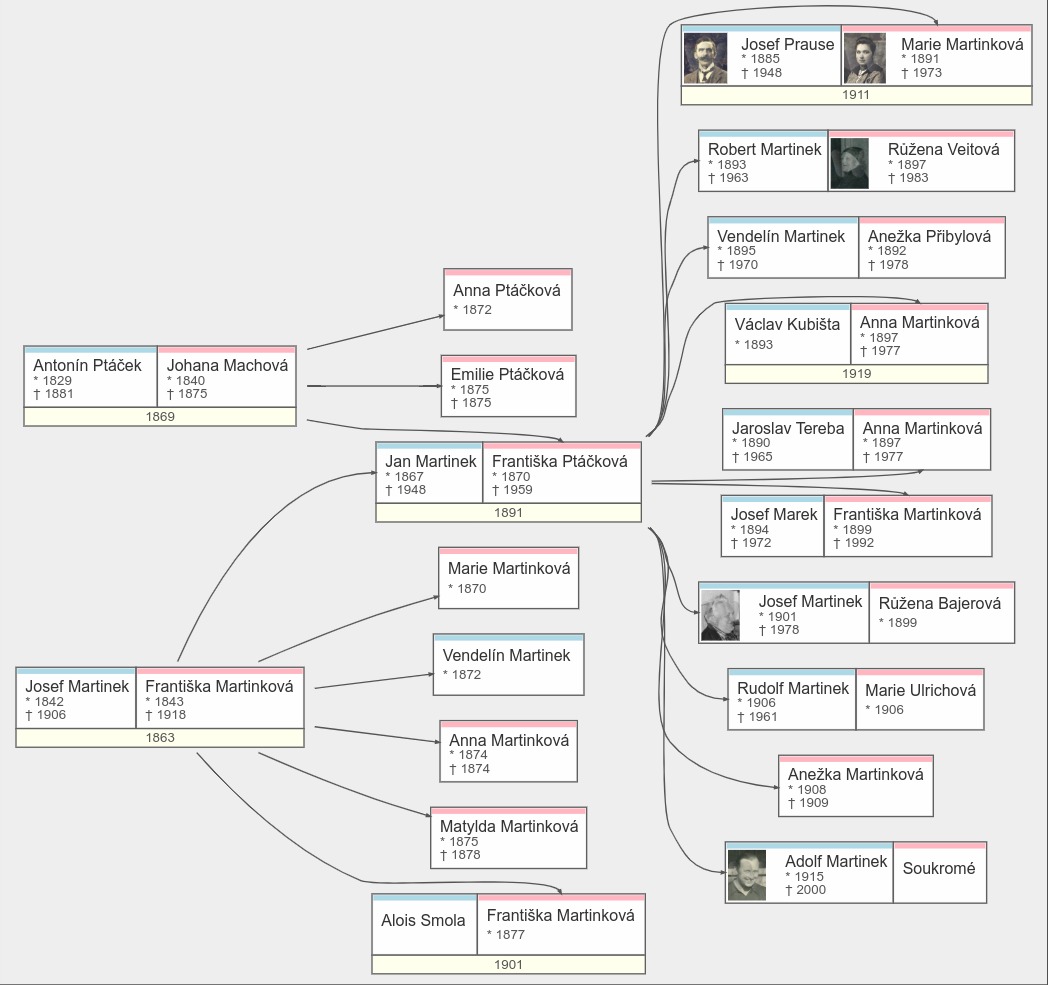Click the 1891 marriage year bar
Image resolution: width=1048 pixels, height=985 pixels.
click(x=508, y=513)
